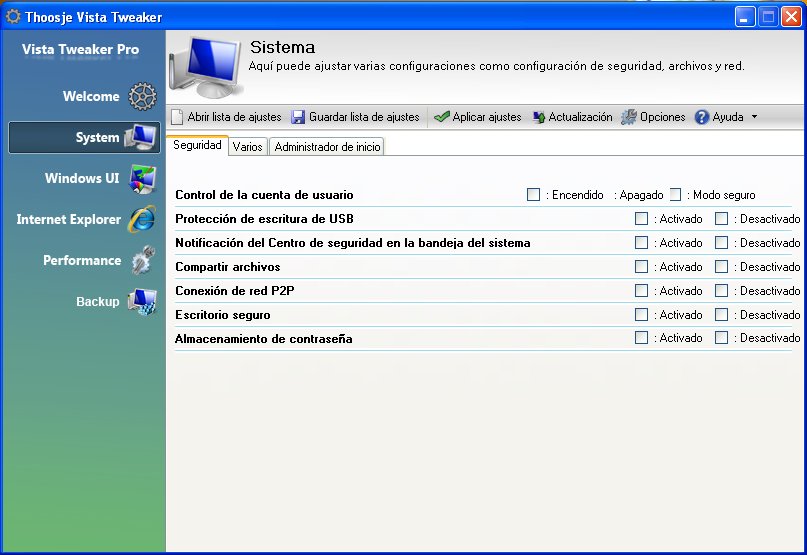807x555 pixels.
Task: Check Activado for Notificación del Centro de seguridad
Action: coord(641,242)
